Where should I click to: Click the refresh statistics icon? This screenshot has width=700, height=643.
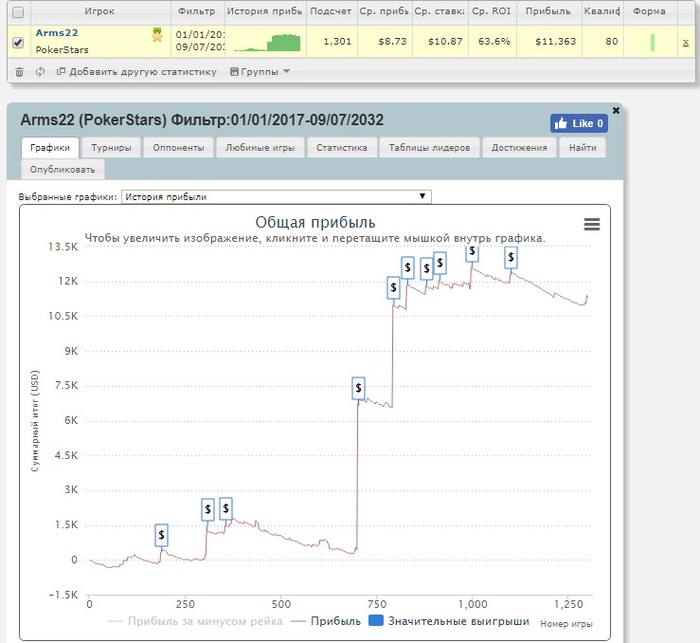[40, 71]
